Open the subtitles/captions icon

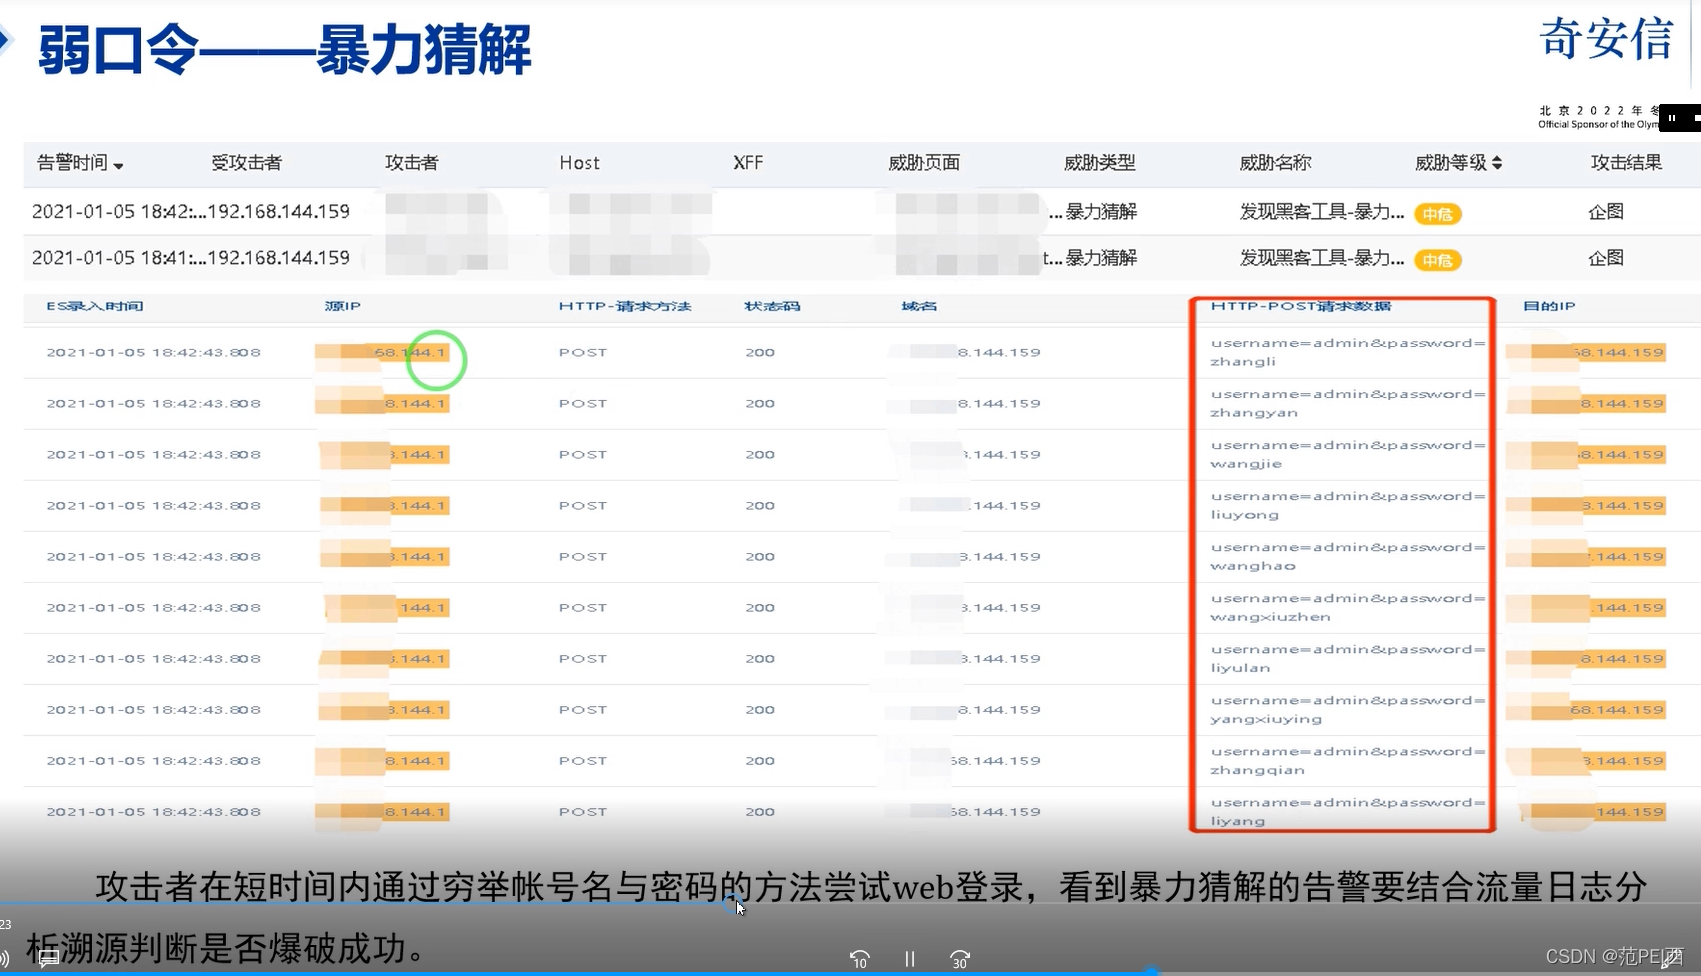pos(48,959)
